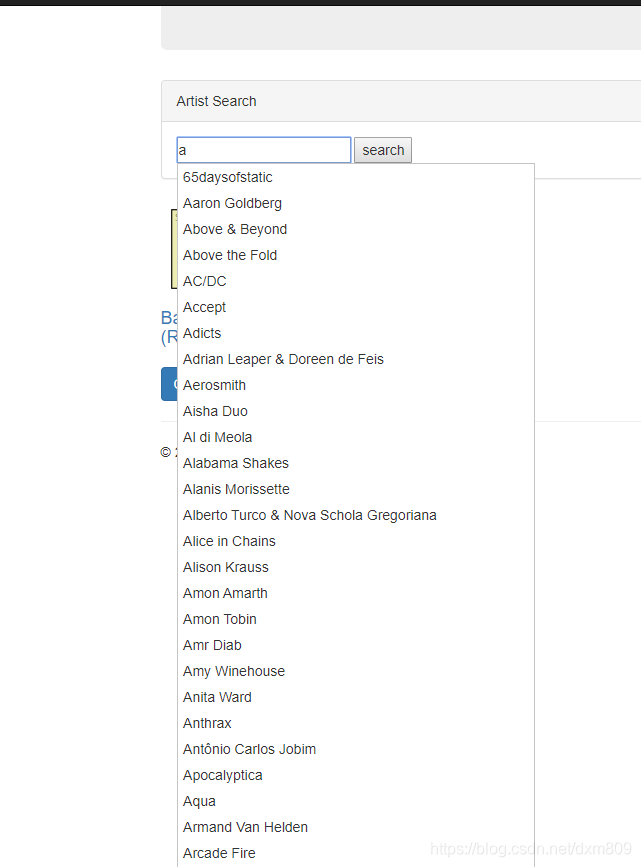Screen dimensions: 641x867
Task: Choose Aerosmith from suggestions
Action: [356, 385]
